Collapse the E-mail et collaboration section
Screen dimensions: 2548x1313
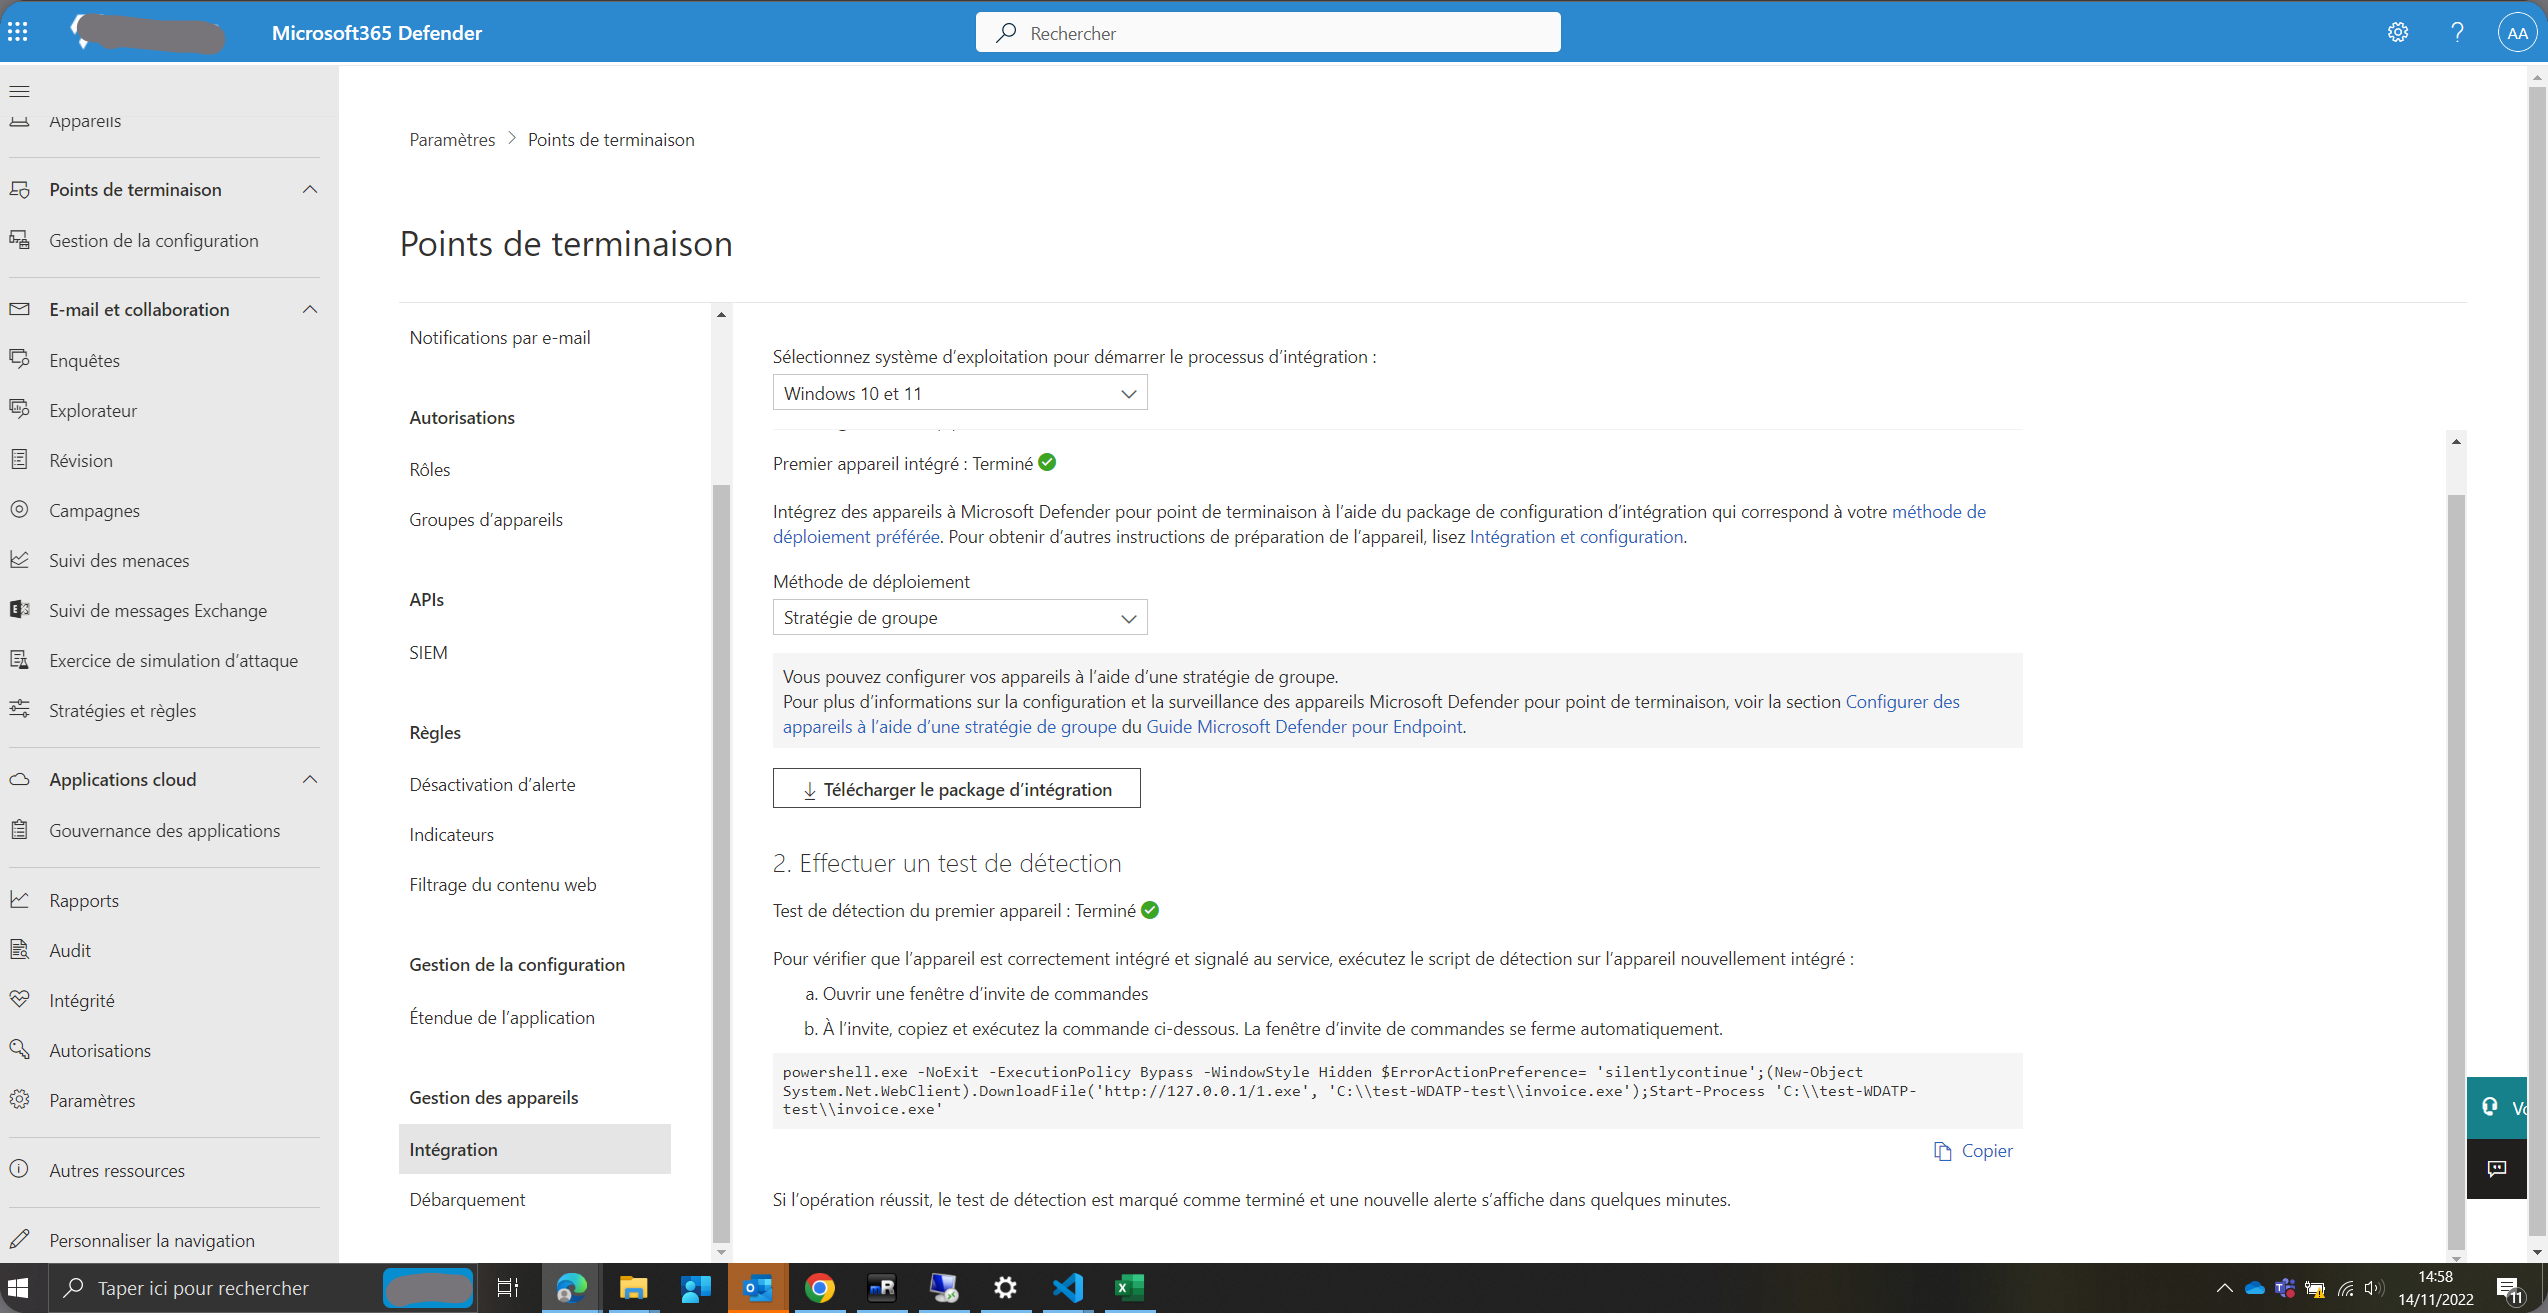click(310, 309)
